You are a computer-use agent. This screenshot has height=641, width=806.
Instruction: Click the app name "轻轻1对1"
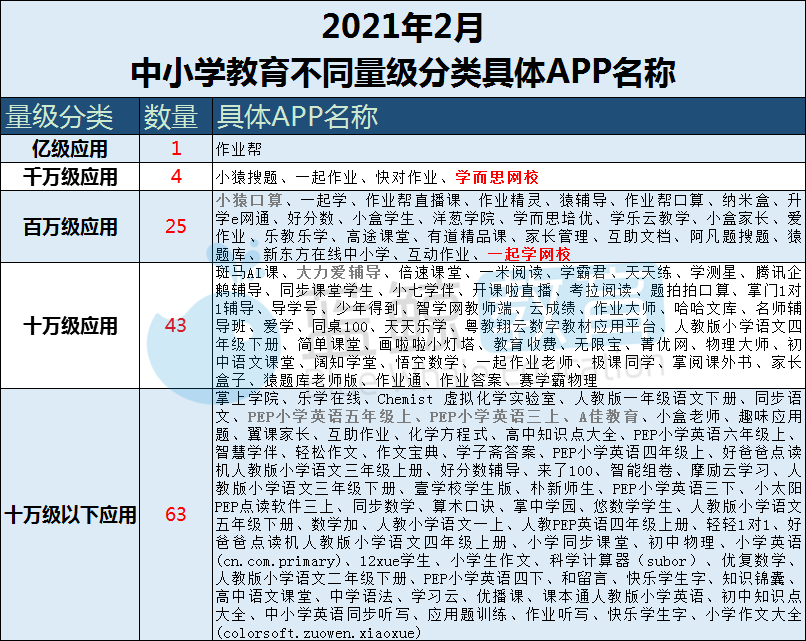point(738,524)
